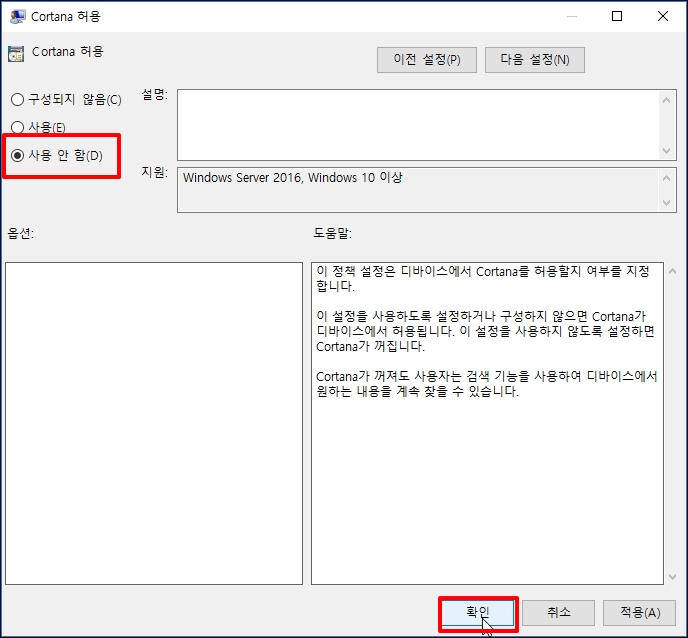Screen dimensions: 688x638
Task: Click the up arrow of 지원 box scrollbar
Action: tap(666, 178)
